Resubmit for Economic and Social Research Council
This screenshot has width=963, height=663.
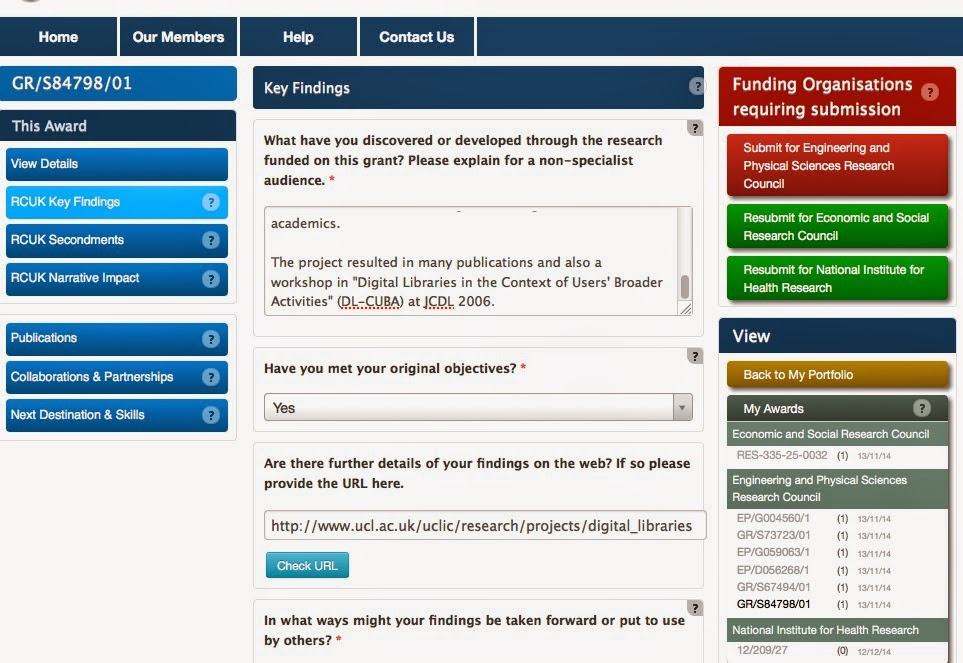point(838,227)
